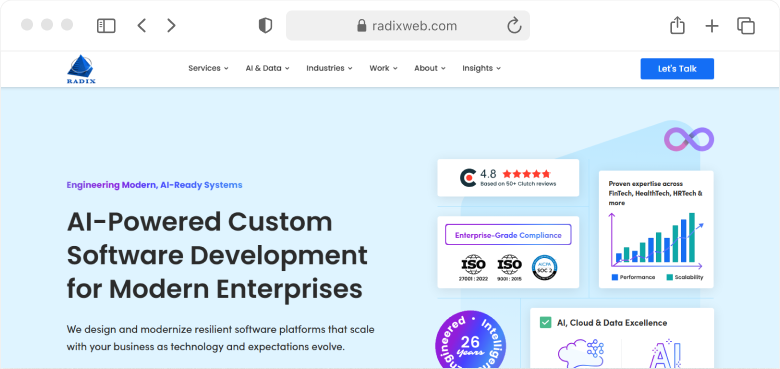Open the Insights dropdown menu
This screenshot has height=369, width=780.
pos(482,68)
